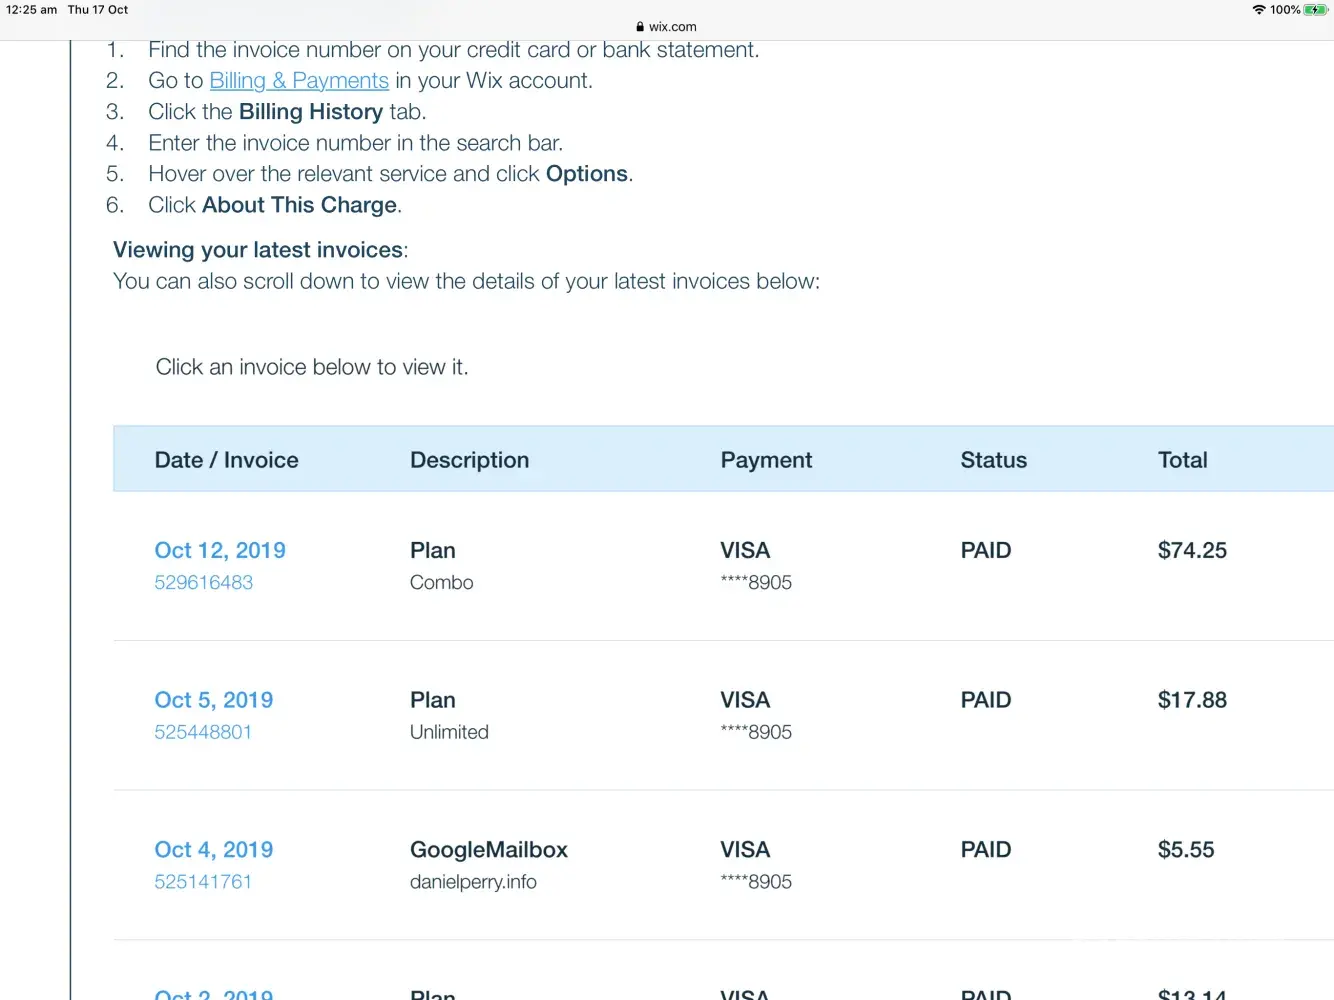This screenshot has width=1334, height=1000.
Task: Click the Status column header
Action: click(993, 460)
